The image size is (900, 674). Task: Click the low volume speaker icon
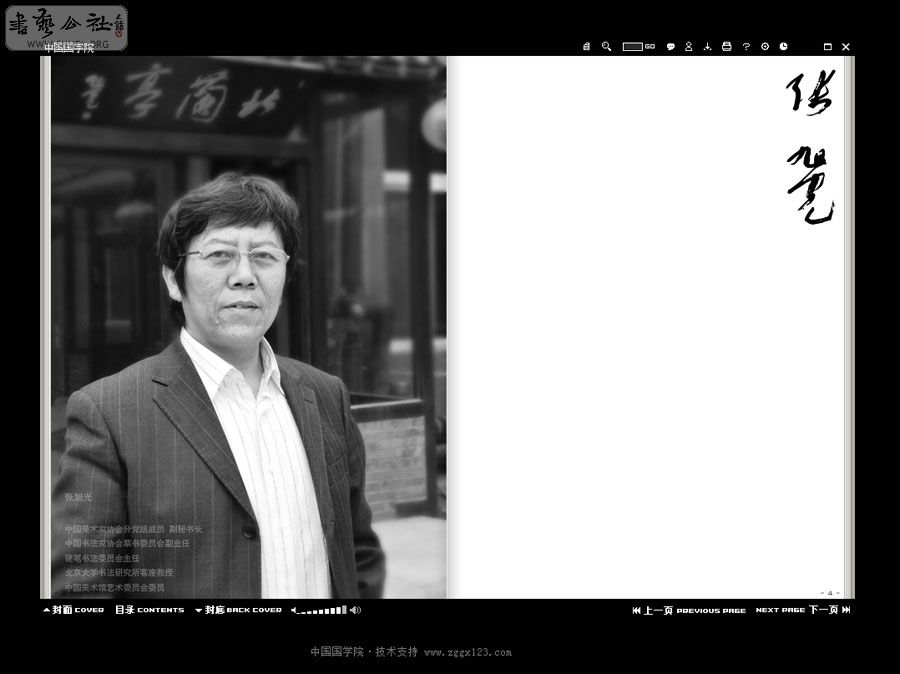click(x=294, y=610)
